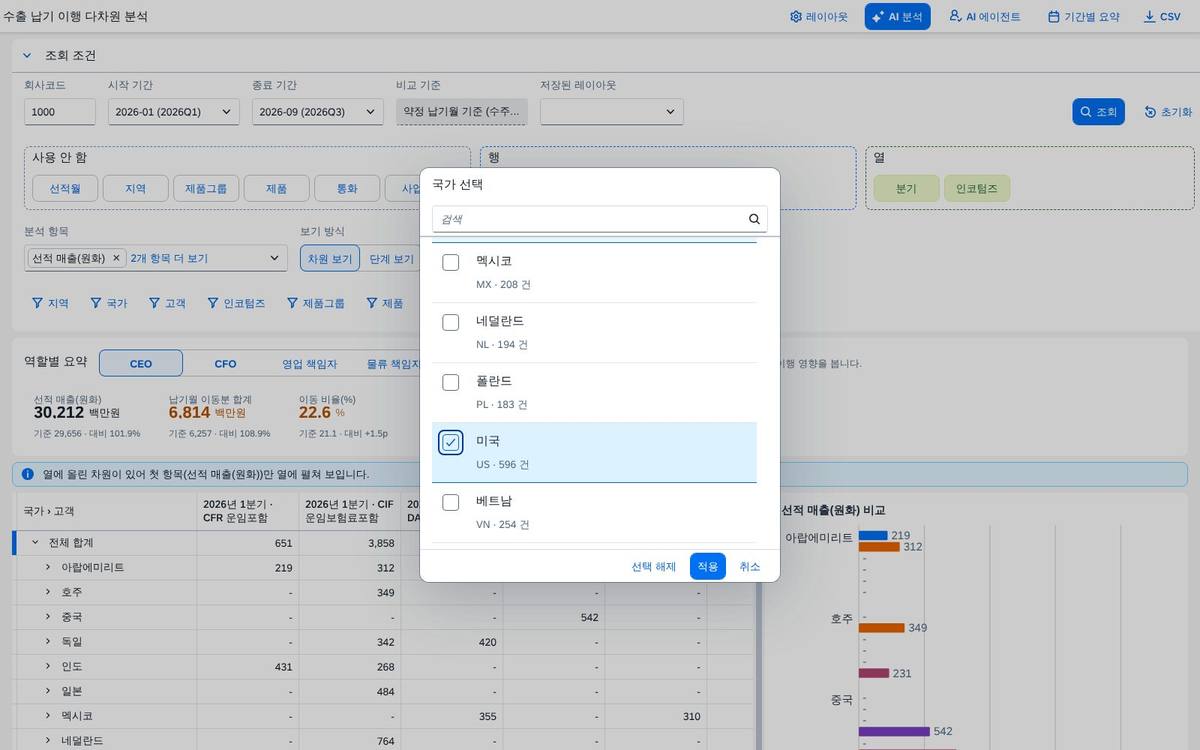Click the 제품그룹 dimension chip
The image size is (1200, 750).
point(206,188)
